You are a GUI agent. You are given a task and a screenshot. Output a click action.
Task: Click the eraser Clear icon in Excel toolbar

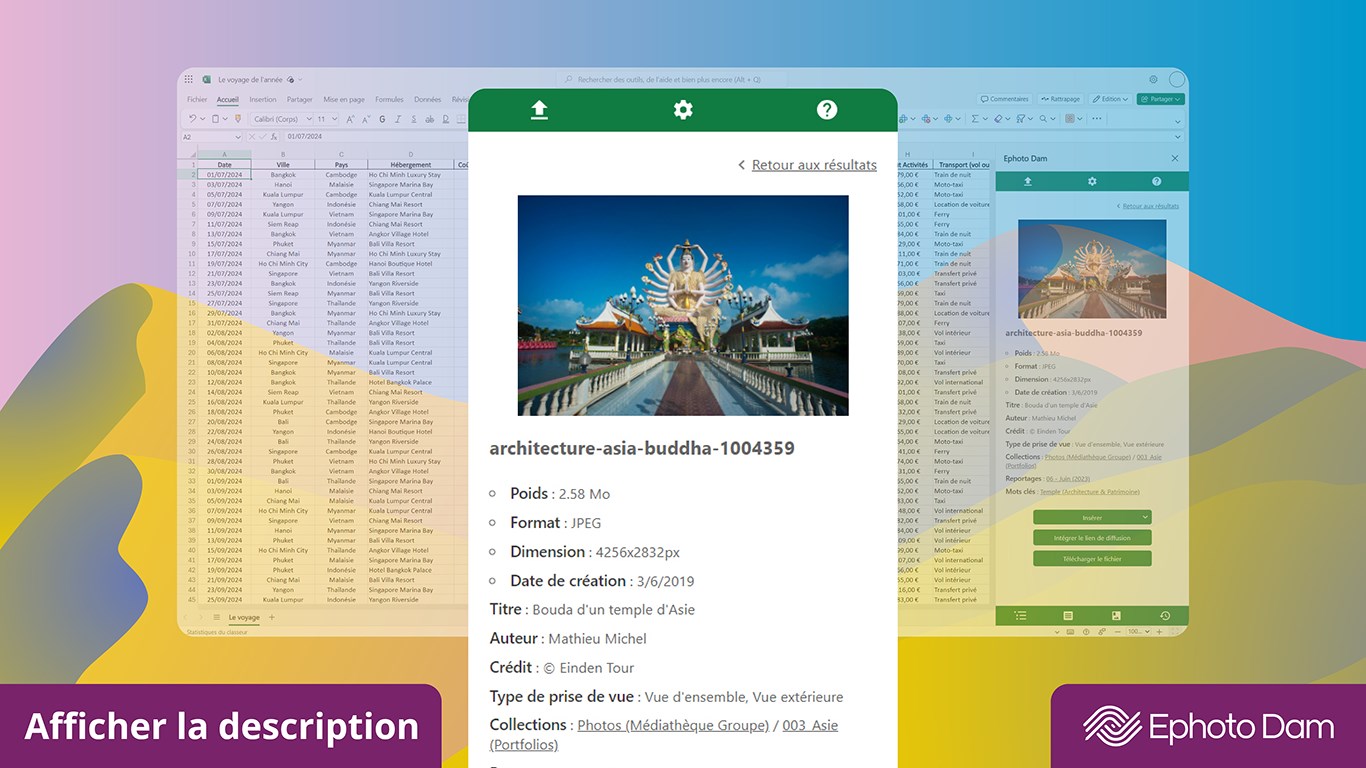[998, 119]
